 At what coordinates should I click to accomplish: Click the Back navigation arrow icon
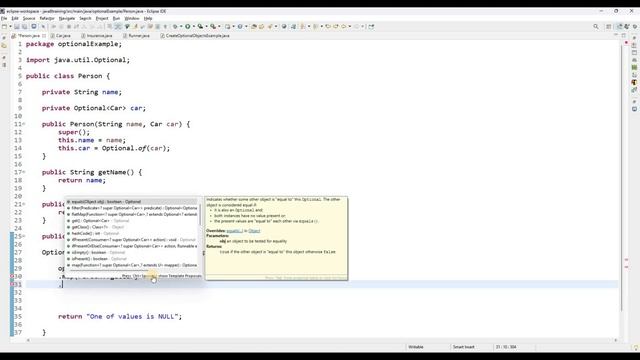point(344,27)
